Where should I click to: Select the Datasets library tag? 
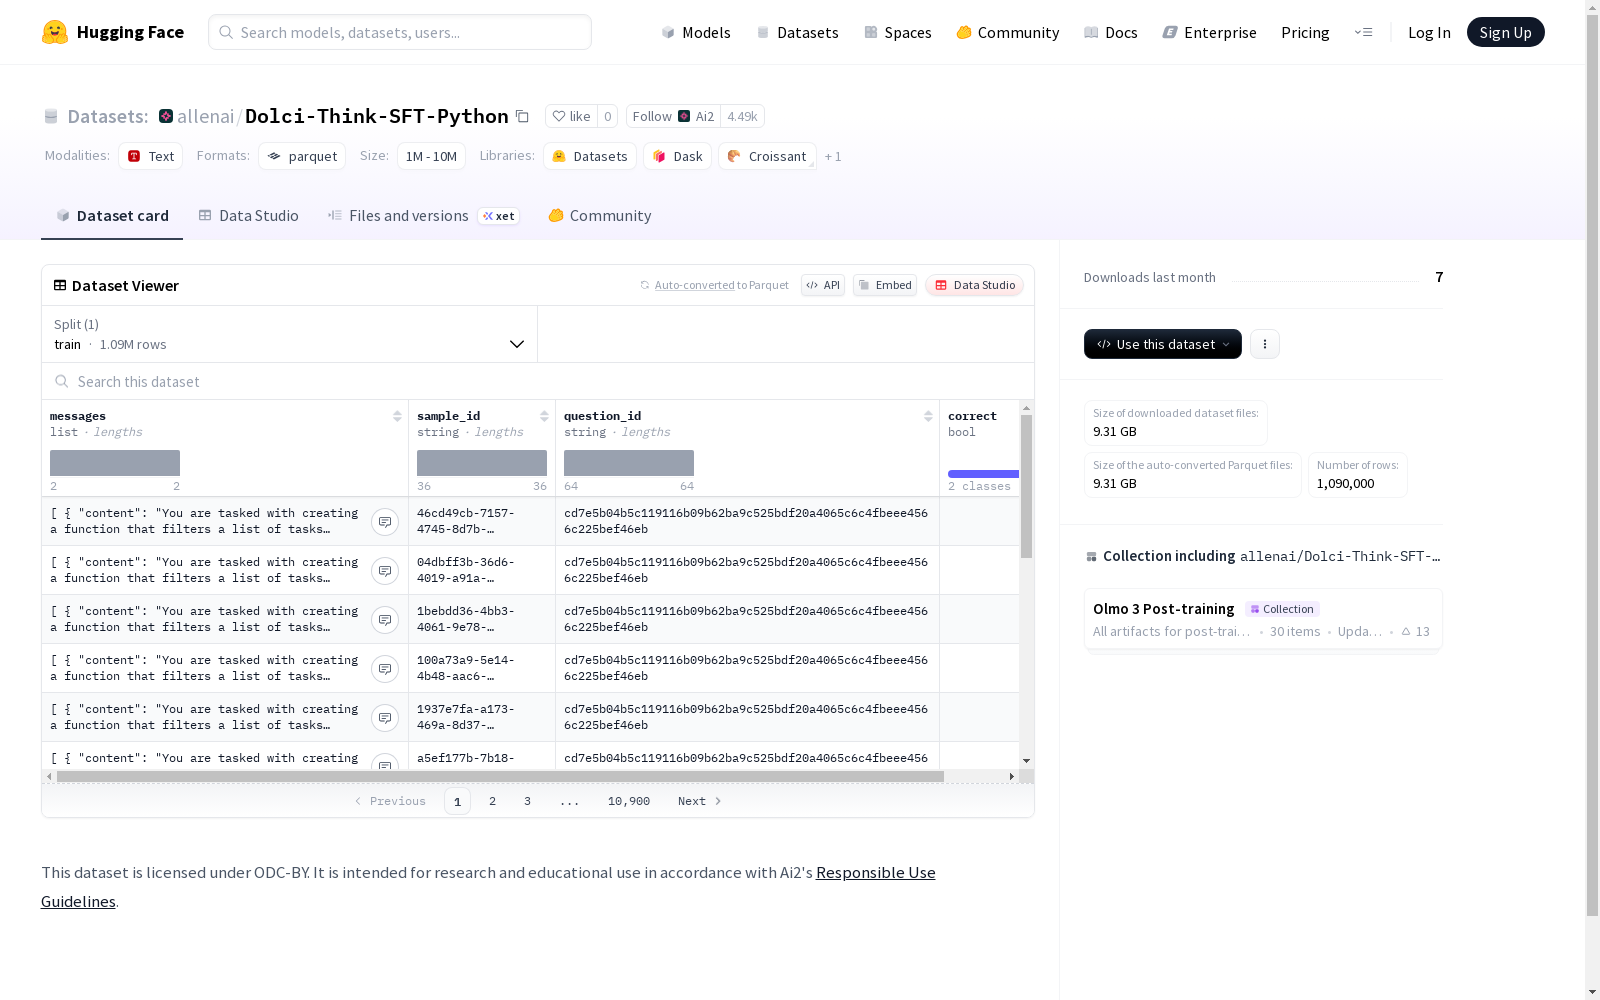(x=590, y=156)
